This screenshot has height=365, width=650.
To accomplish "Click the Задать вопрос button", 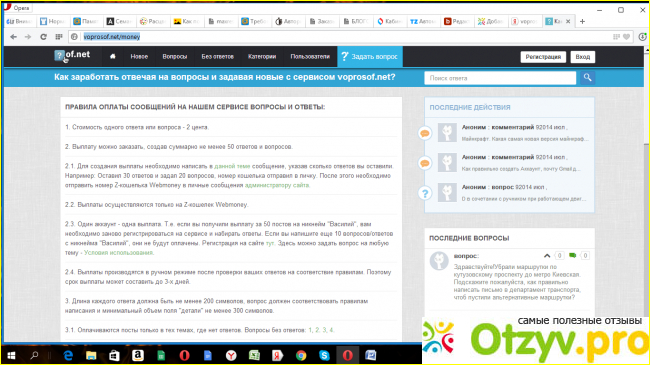I will (x=370, y=56).
